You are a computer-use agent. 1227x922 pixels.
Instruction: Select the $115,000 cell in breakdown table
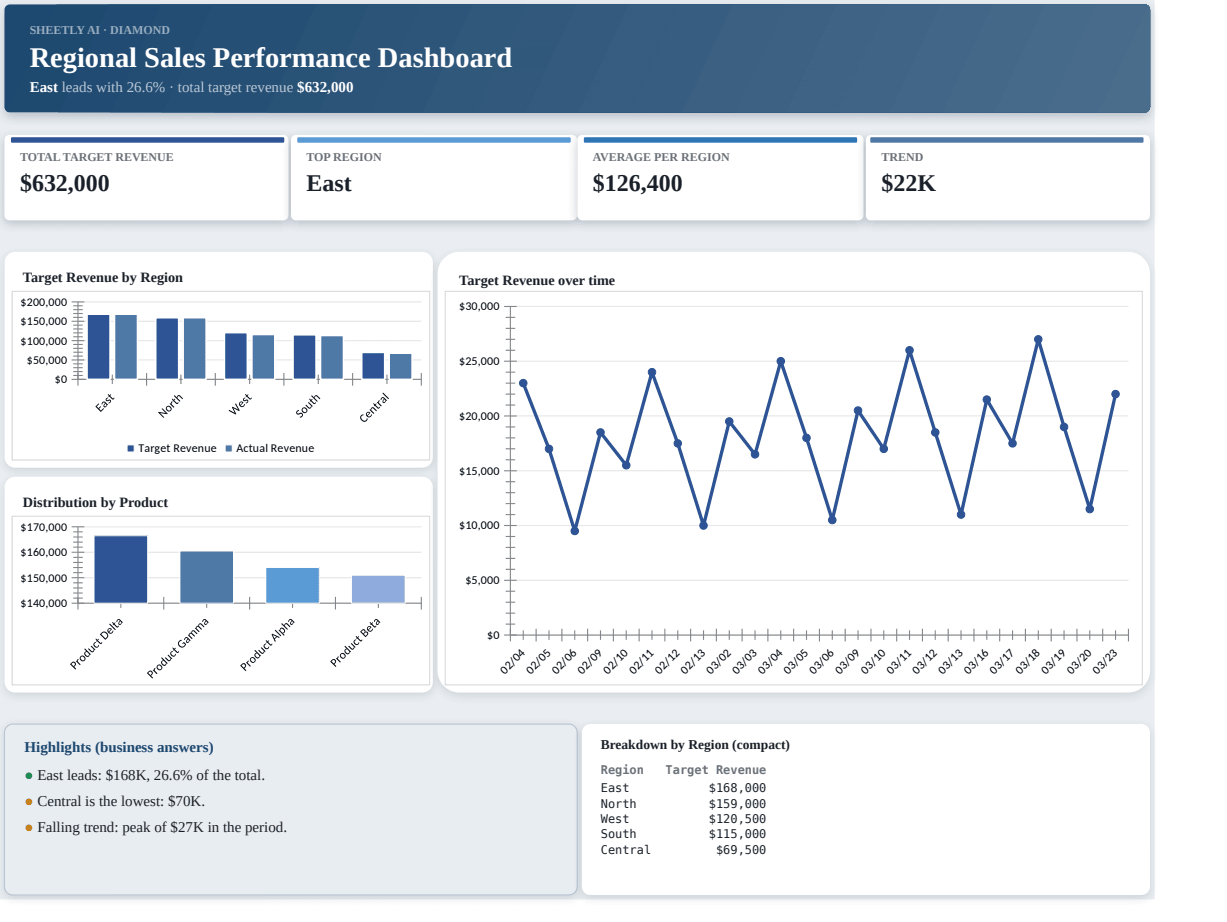pyautogui.click(x=738, y=834)
